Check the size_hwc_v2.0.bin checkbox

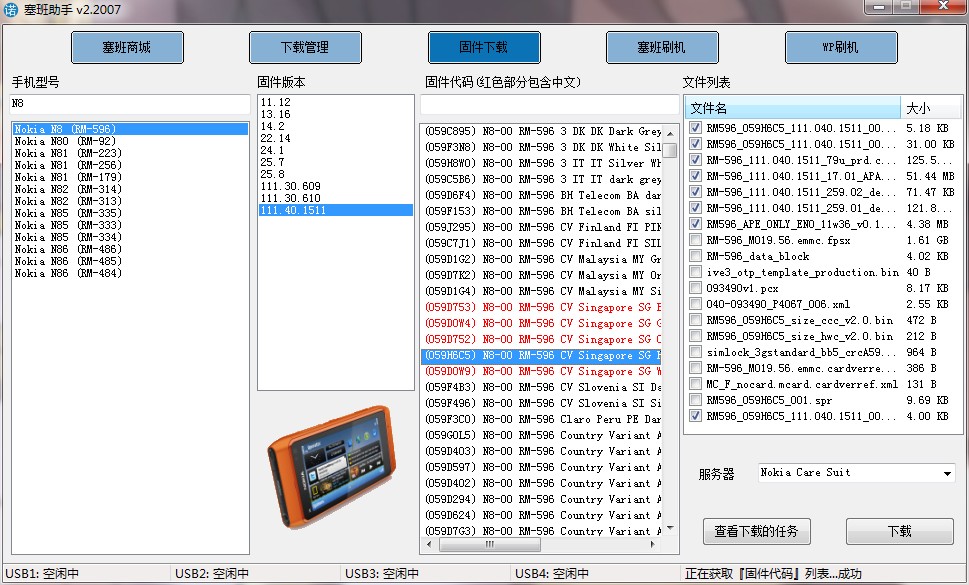695,336
